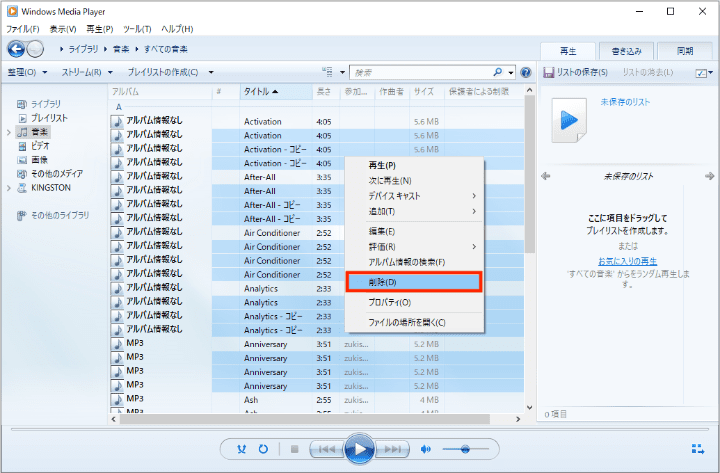Click the playback seek bar
Viewport: 720px width, 473px height.
tap(360, 430)
